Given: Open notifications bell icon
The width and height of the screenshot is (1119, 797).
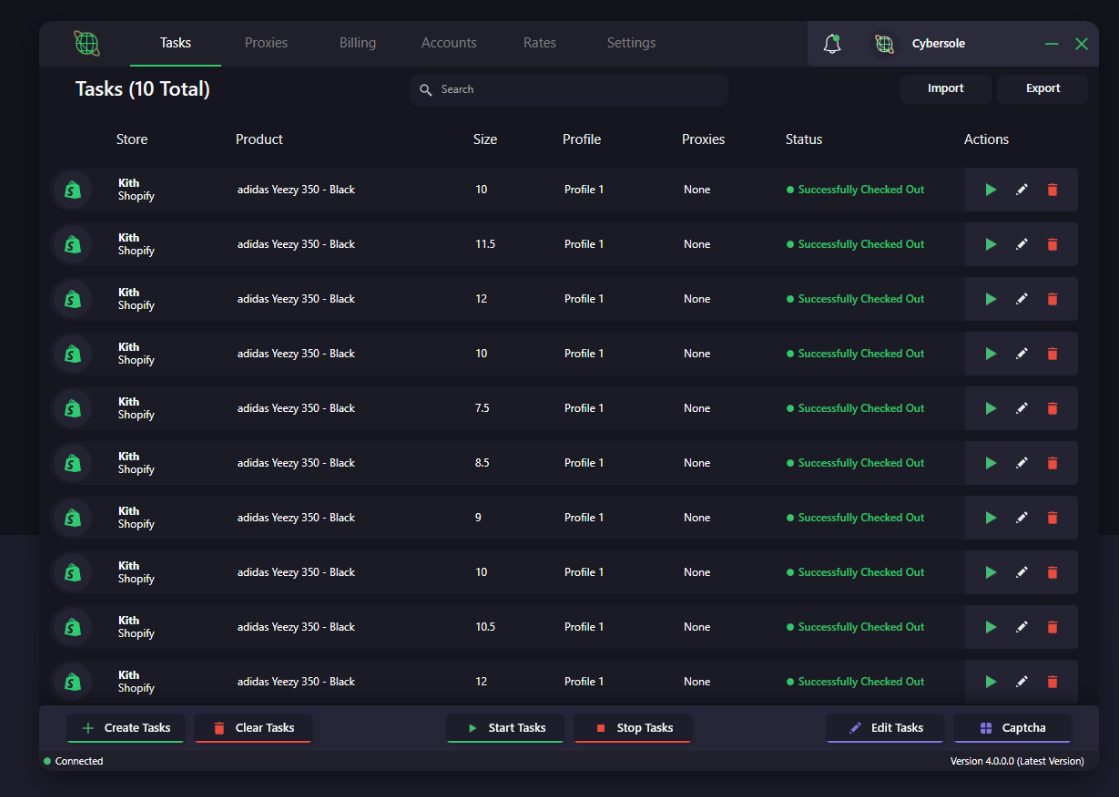Looking at the screenshot, I should [832, 44].
